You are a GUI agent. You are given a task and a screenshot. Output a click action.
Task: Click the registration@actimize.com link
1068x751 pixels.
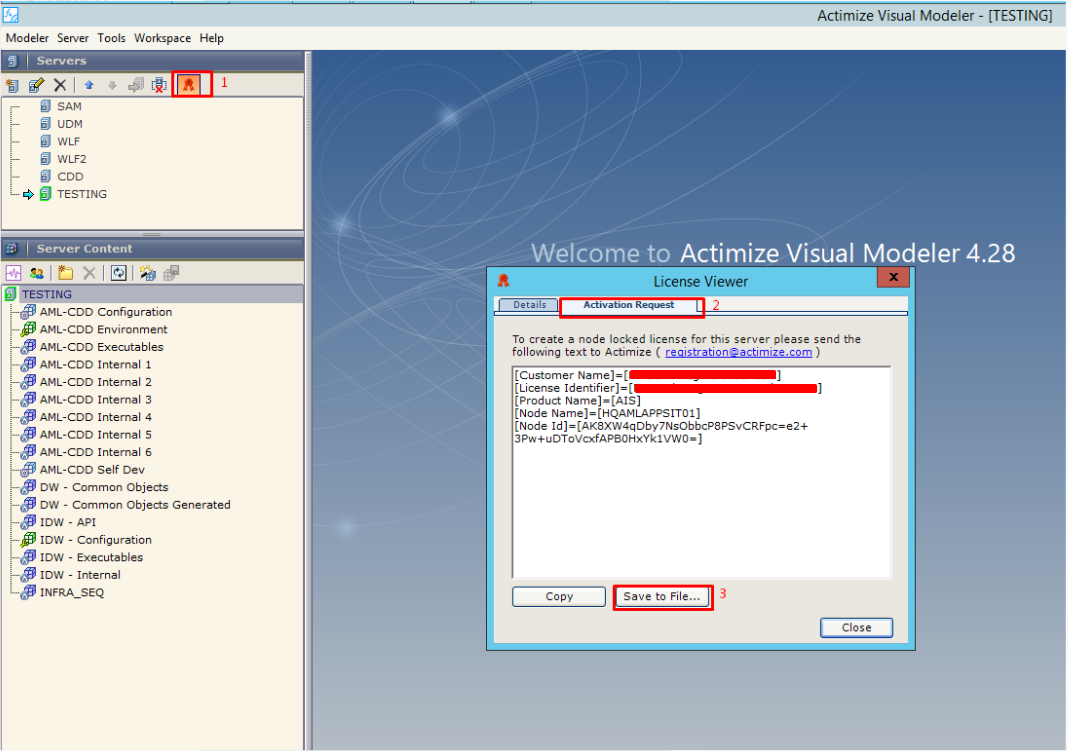pyautogui.click(x=738, y=352)
